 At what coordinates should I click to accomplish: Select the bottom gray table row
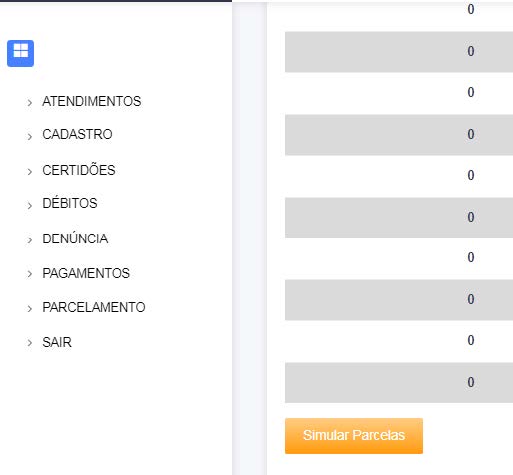coord(399,383)
